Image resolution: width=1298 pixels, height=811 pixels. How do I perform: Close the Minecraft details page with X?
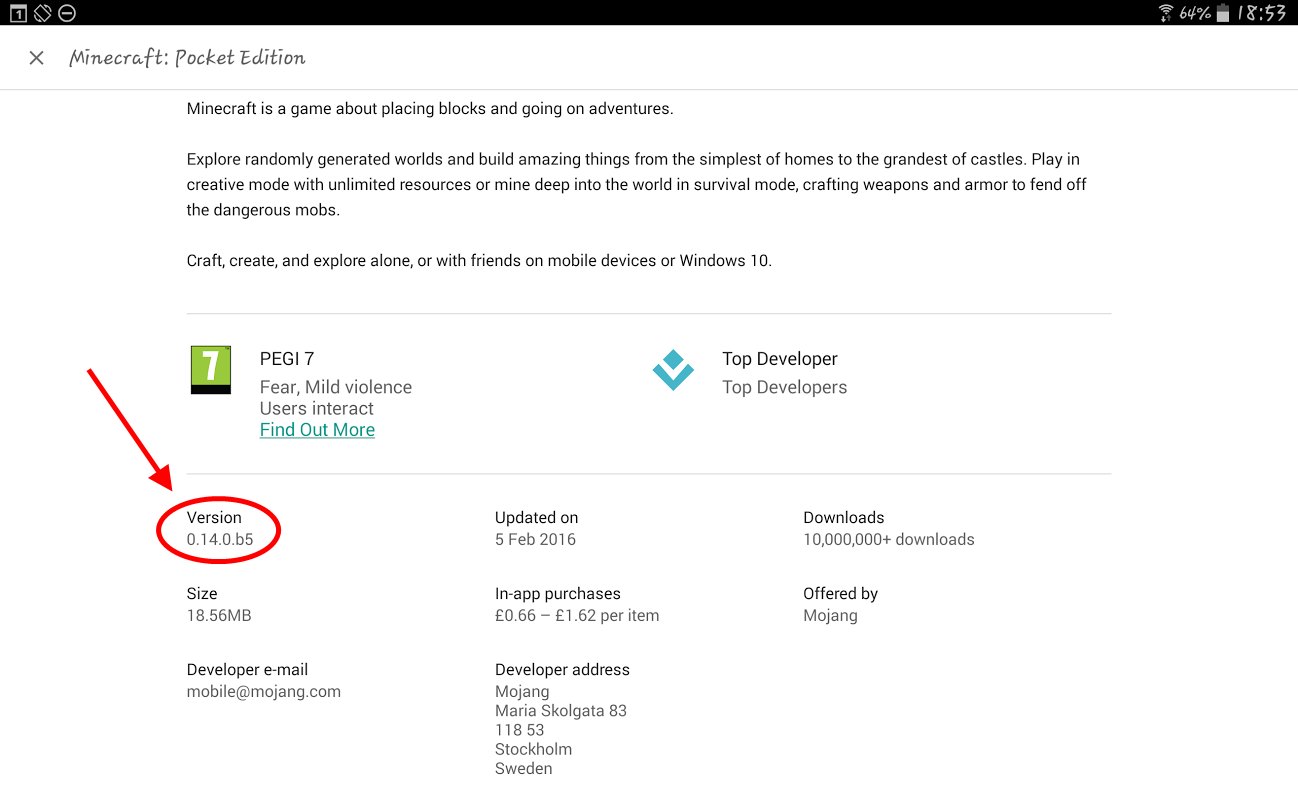[x=37, y=58]
